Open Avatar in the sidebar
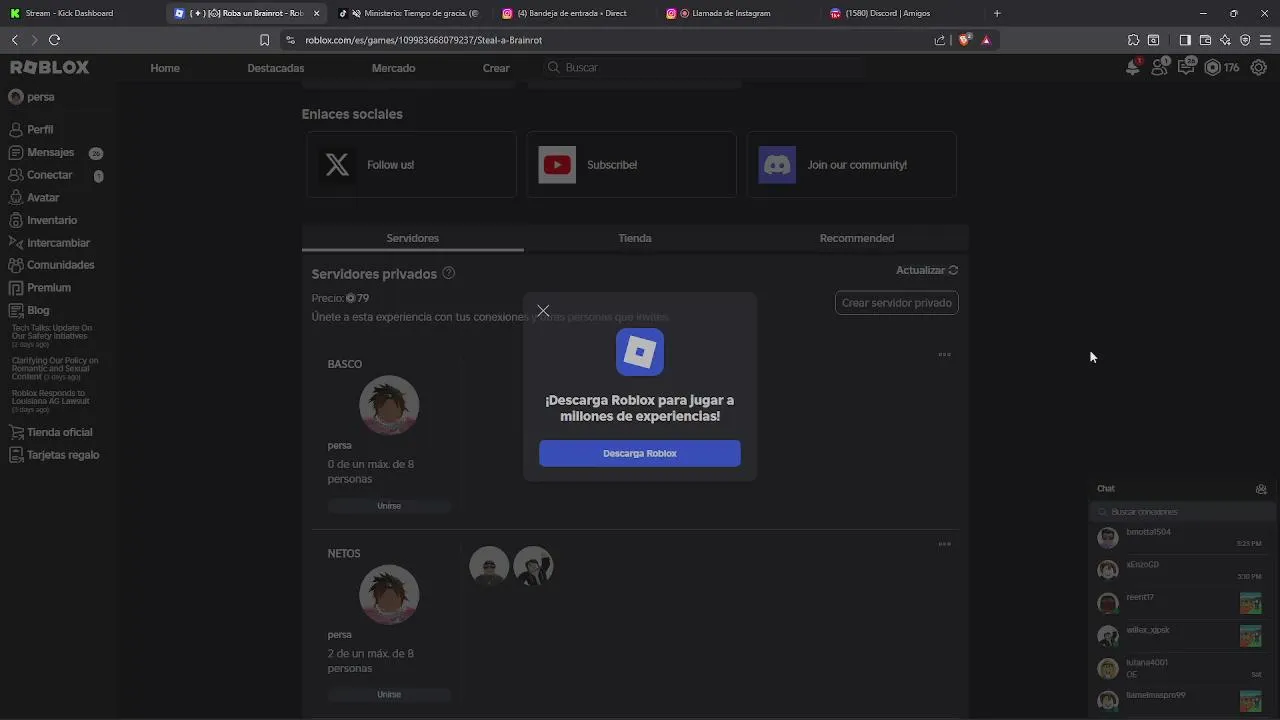This screenshot has height=720, width=1280. (x=34, y=198)
